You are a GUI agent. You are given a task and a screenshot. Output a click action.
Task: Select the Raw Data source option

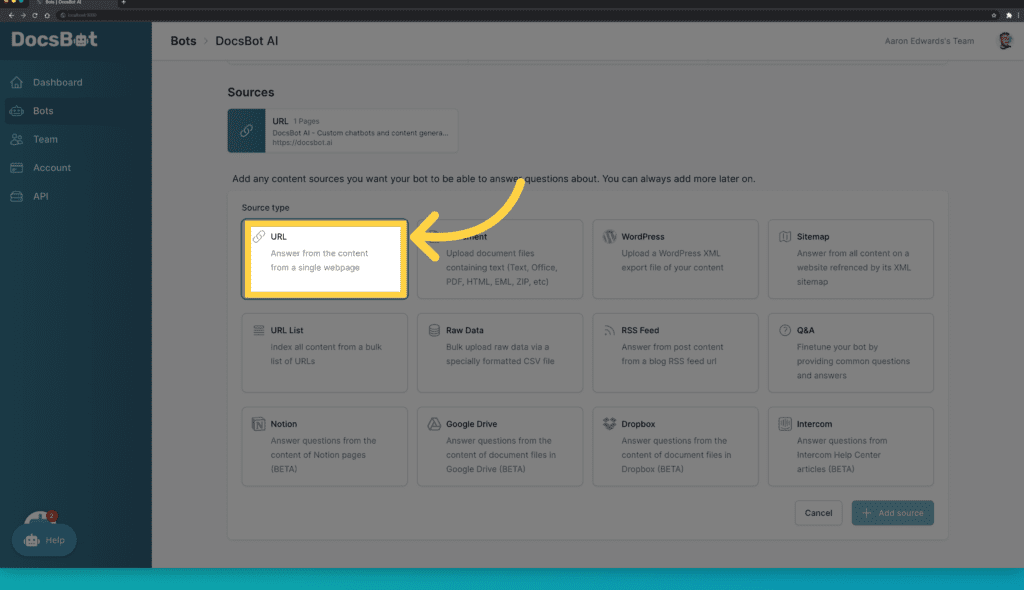(500, 352)
